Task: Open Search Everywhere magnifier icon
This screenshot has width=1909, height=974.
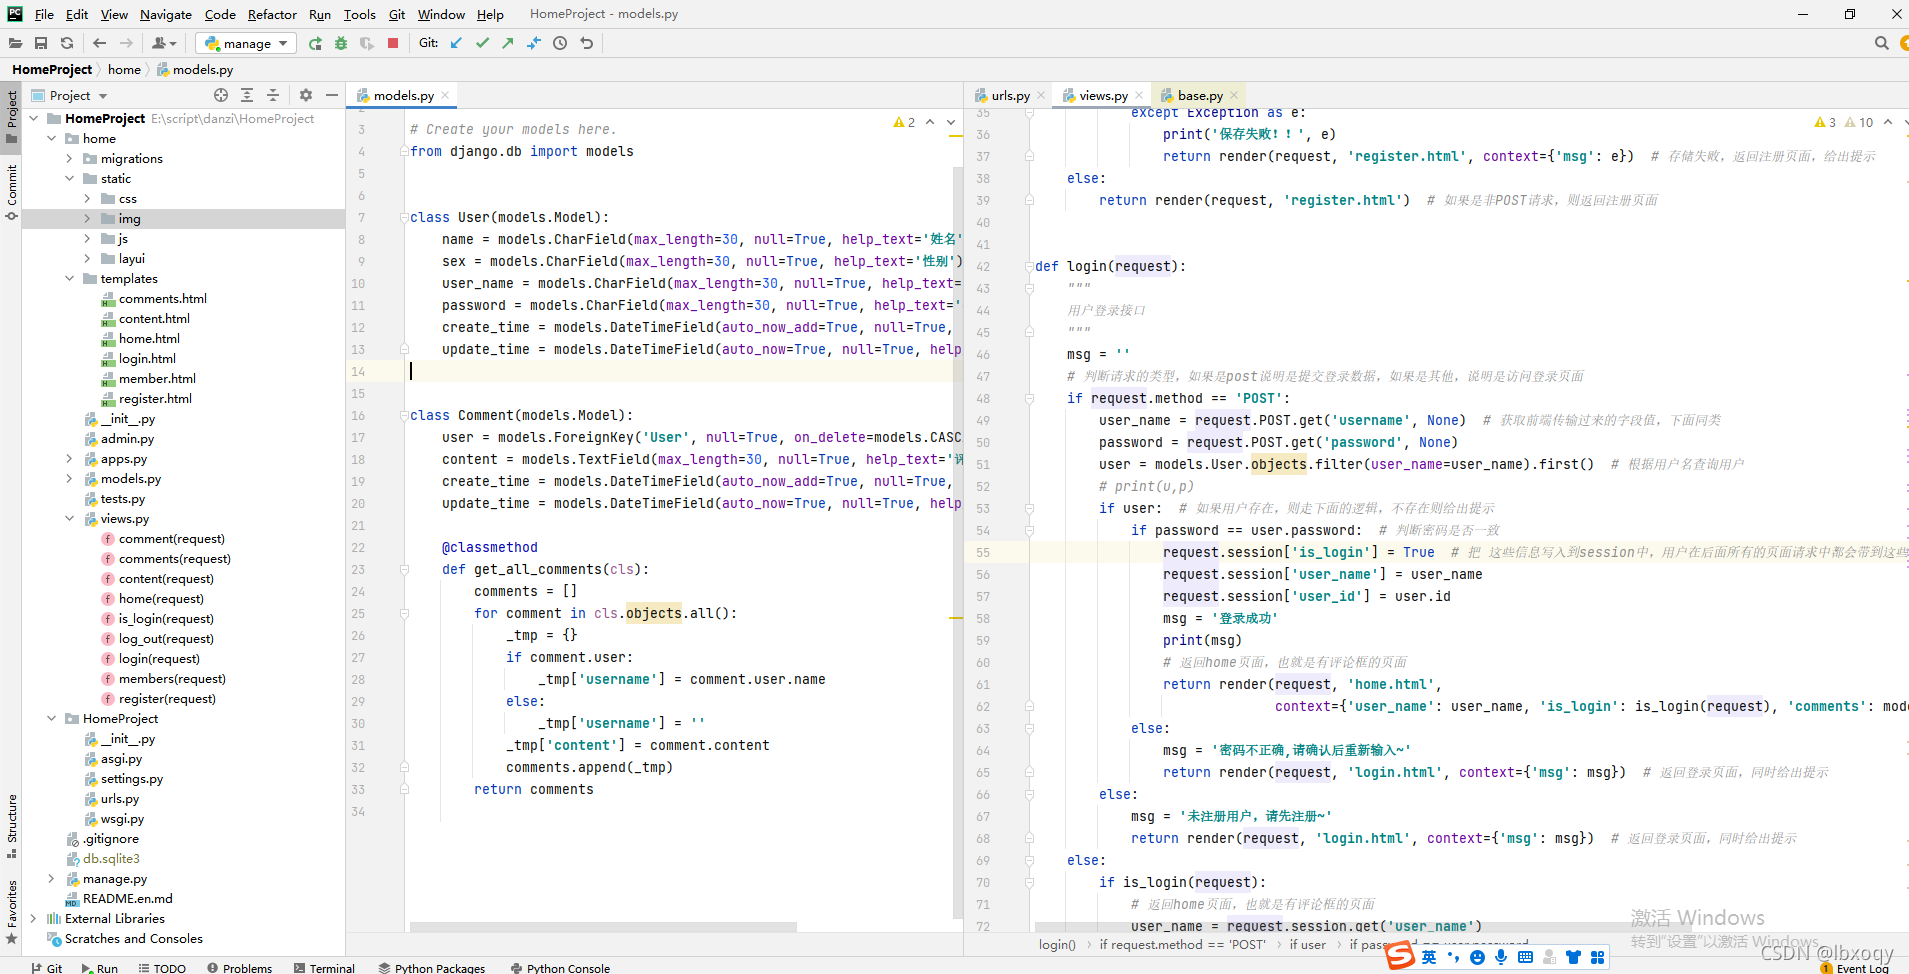Action: (1881, 43)
